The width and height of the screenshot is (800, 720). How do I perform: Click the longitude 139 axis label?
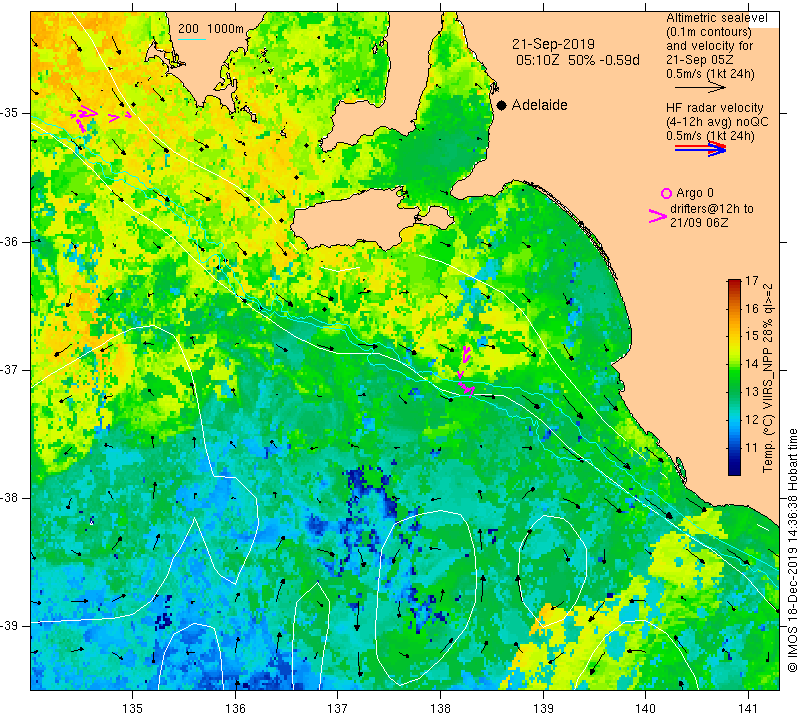point(543,708)
